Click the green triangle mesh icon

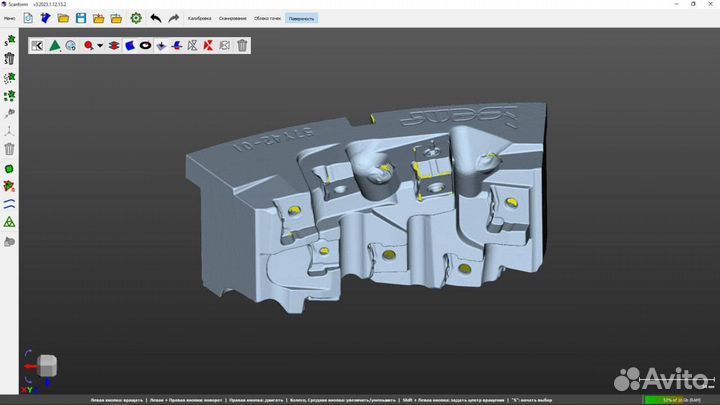(x=55, y=45)
